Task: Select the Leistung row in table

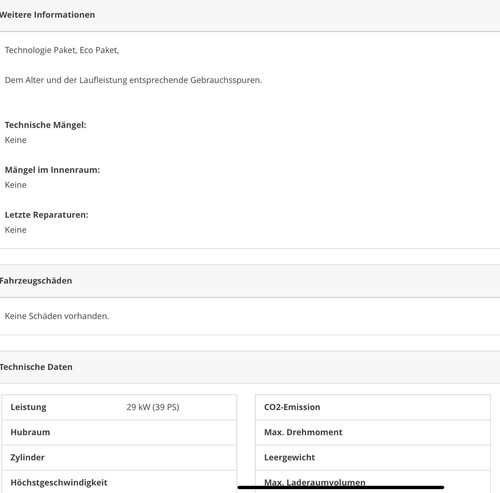Action: point(119,407)
